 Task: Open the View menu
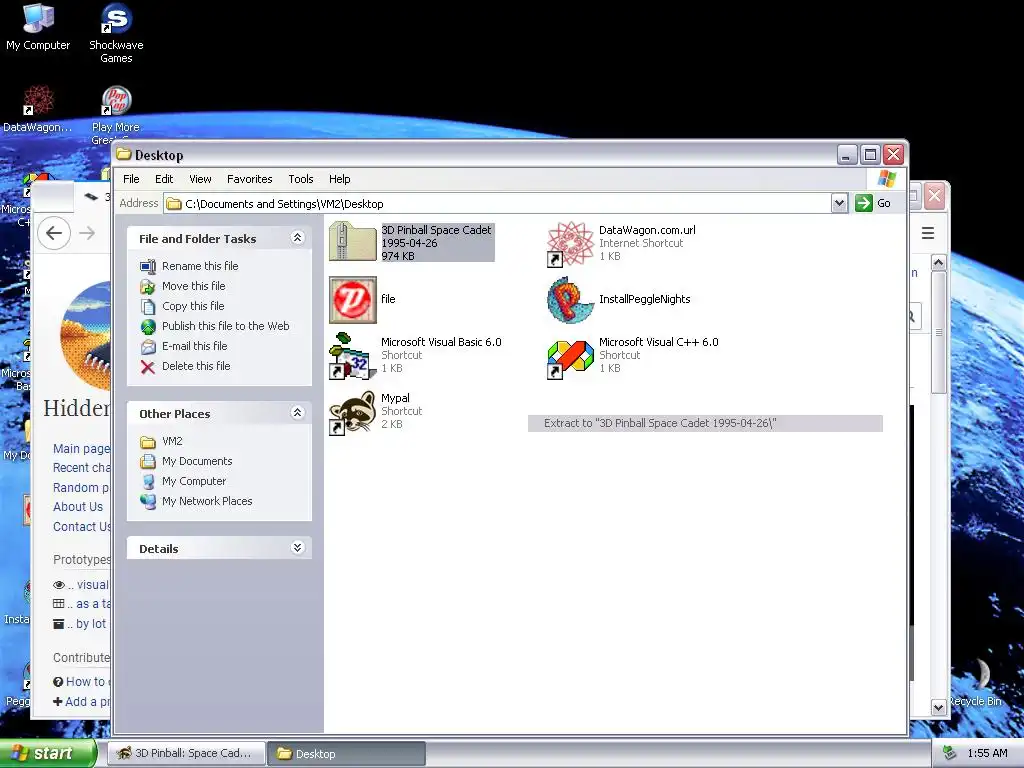click(x=200, y=179)
